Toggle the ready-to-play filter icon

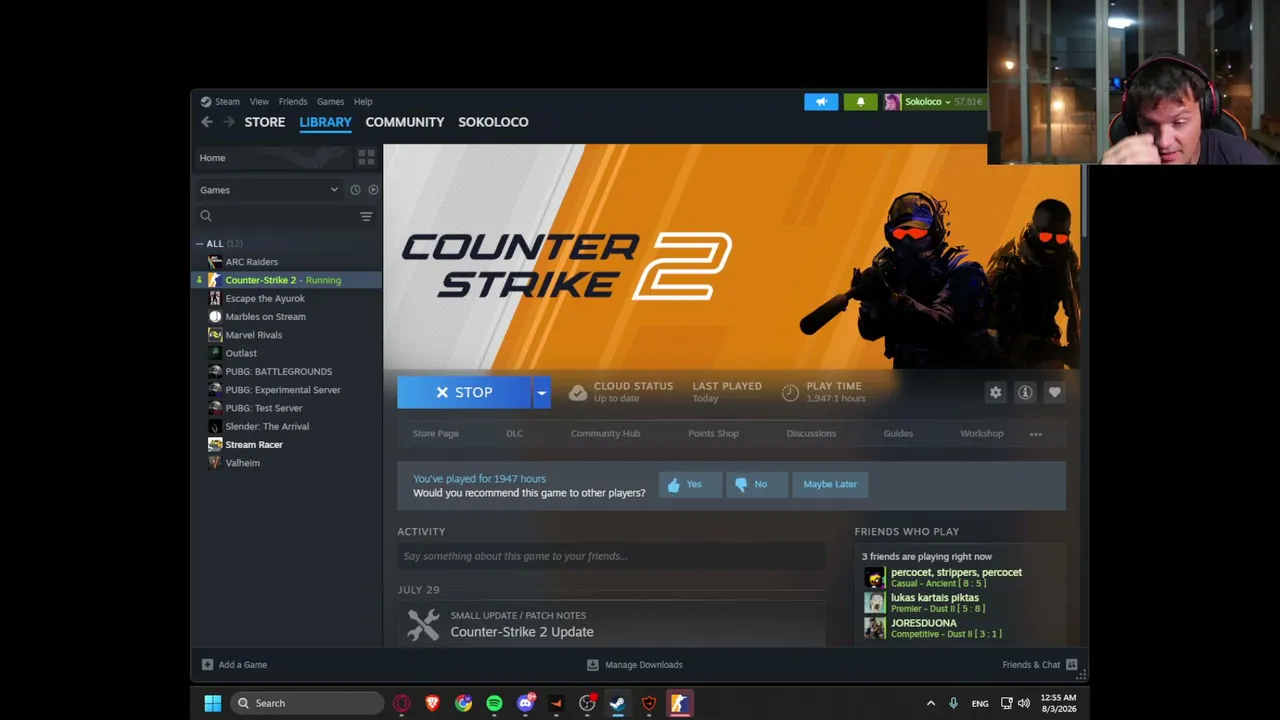click(x=373, y=190)
